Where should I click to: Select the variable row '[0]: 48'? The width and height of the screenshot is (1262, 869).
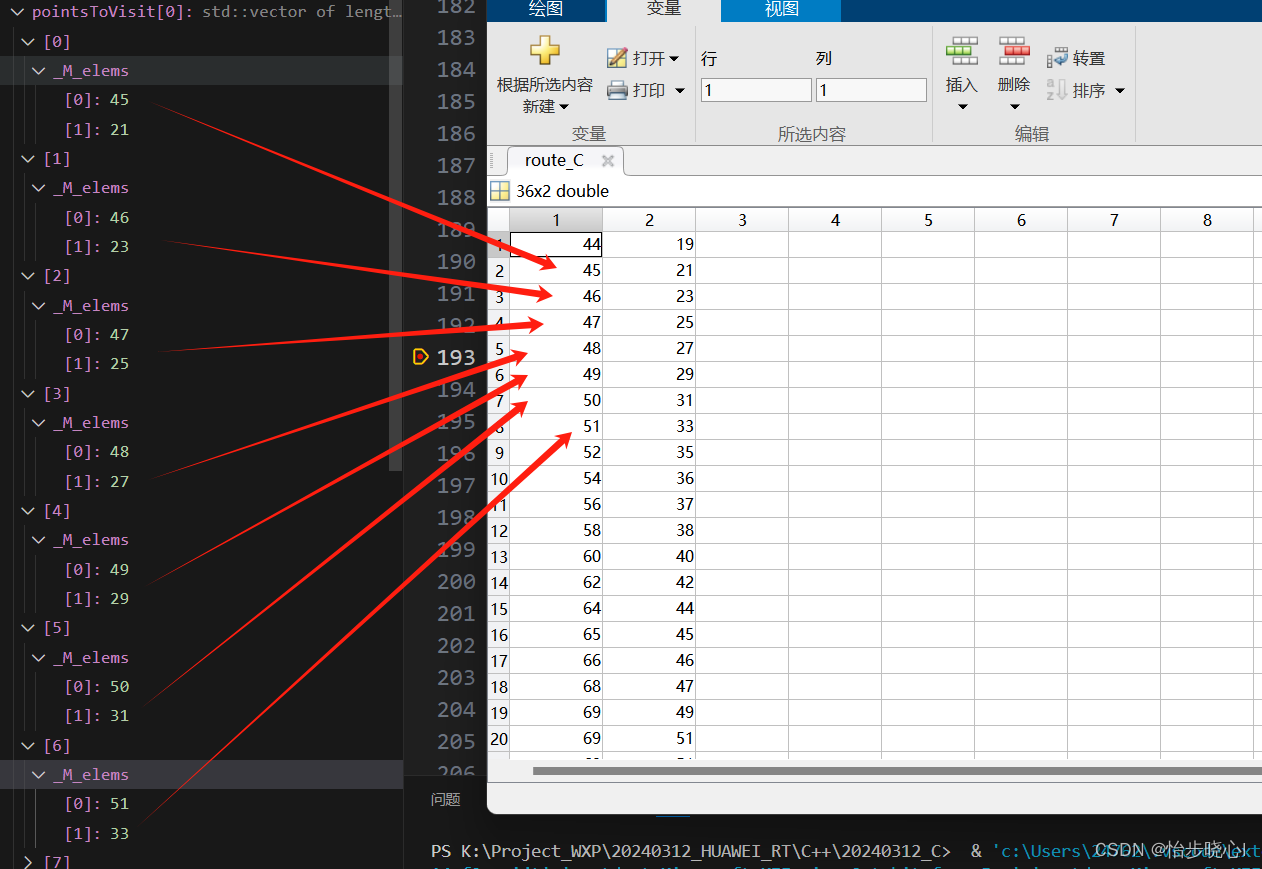(x=200, y=452)
